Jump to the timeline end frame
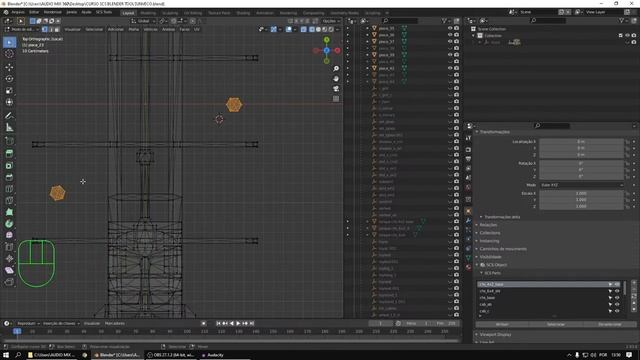The height and width of the screenshot is (360, 640). pyautogui.click(x=252, y=323)
